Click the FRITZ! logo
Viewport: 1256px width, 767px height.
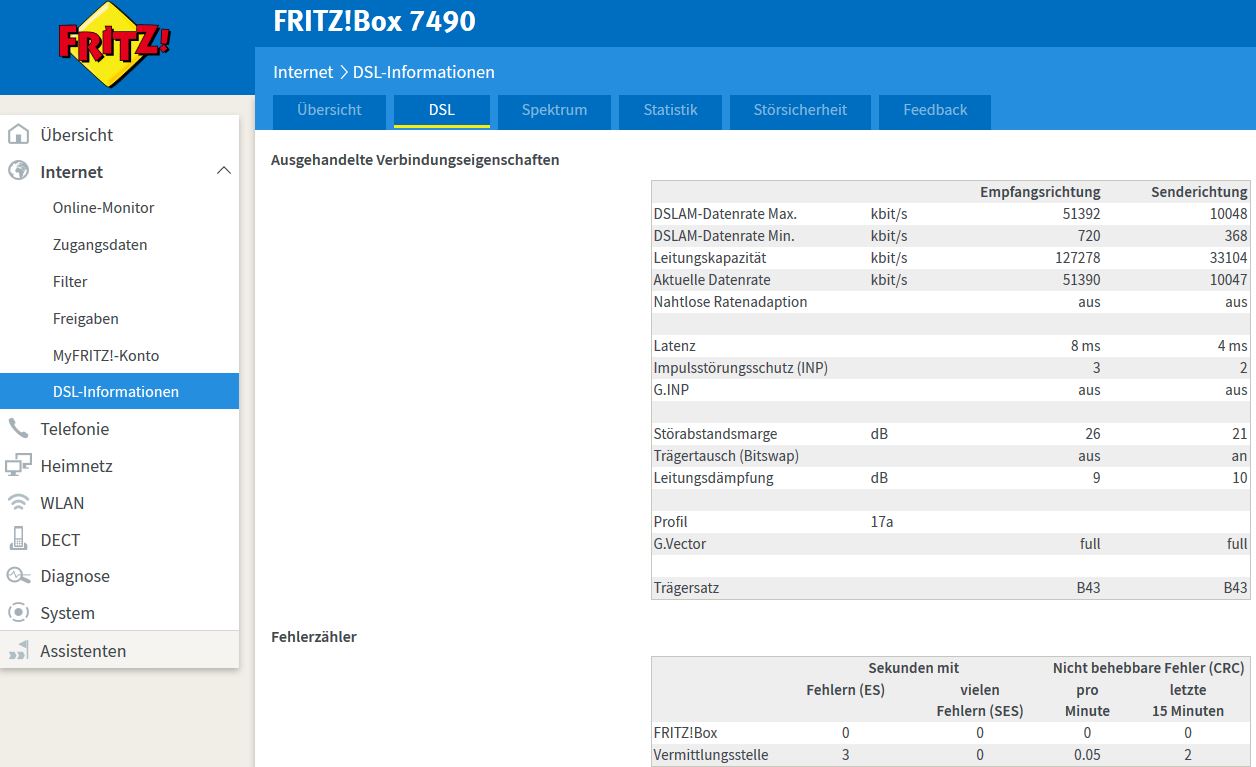click(x=114, y=44)
